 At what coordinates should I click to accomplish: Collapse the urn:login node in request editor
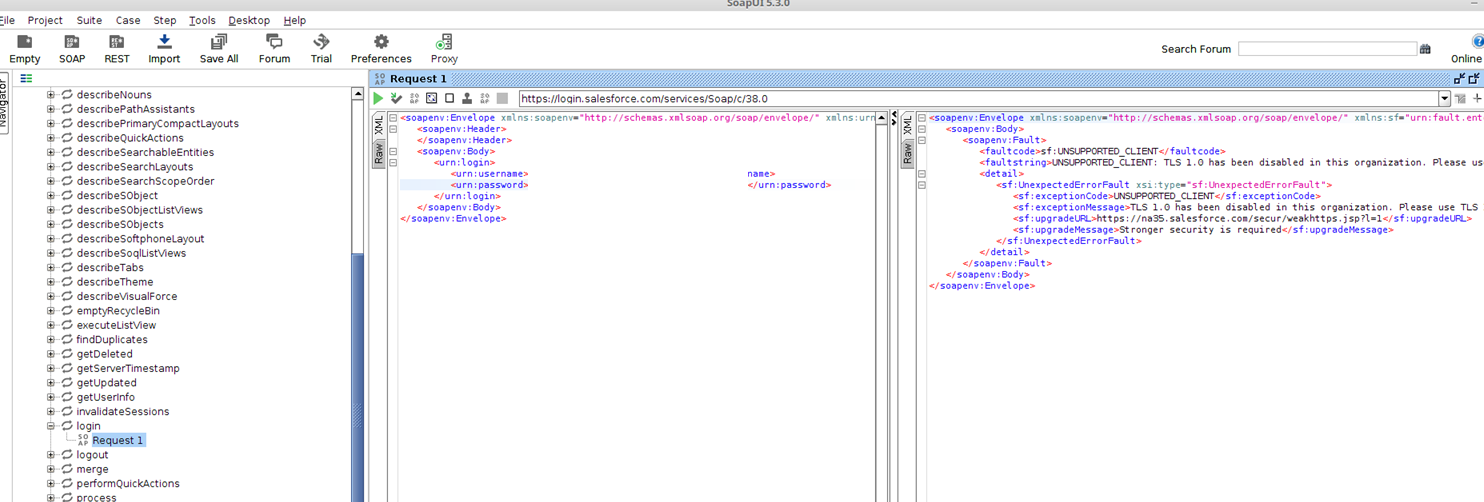[x=393, y=163]
